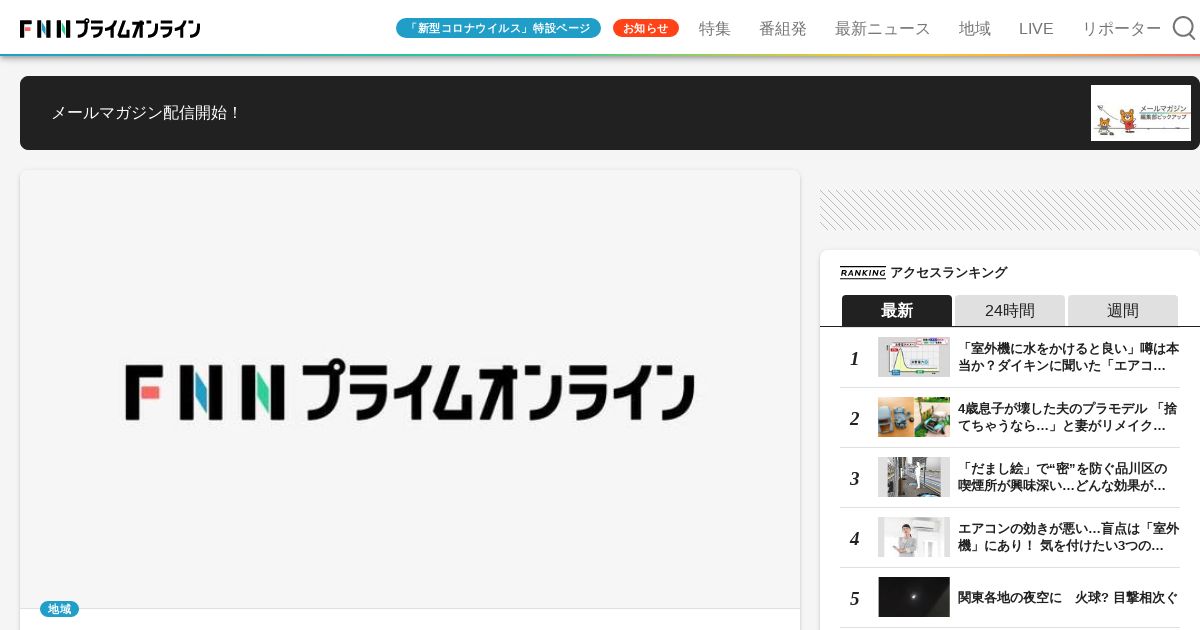1200x630 pixels.
Task: Open the mail magazine mascot thumbnail
Action: point(1141,113)
